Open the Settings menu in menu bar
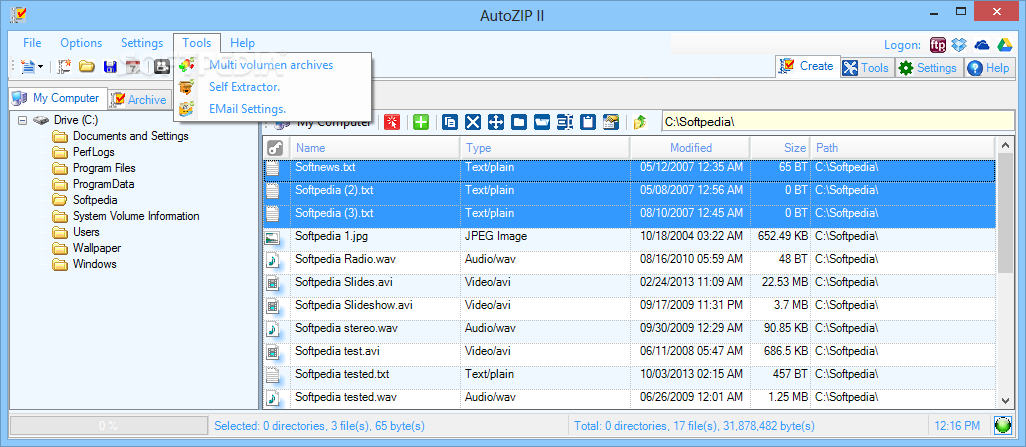Image resolution: width=1026 pixels, height=447 pixels. click(x=142, y=43)
